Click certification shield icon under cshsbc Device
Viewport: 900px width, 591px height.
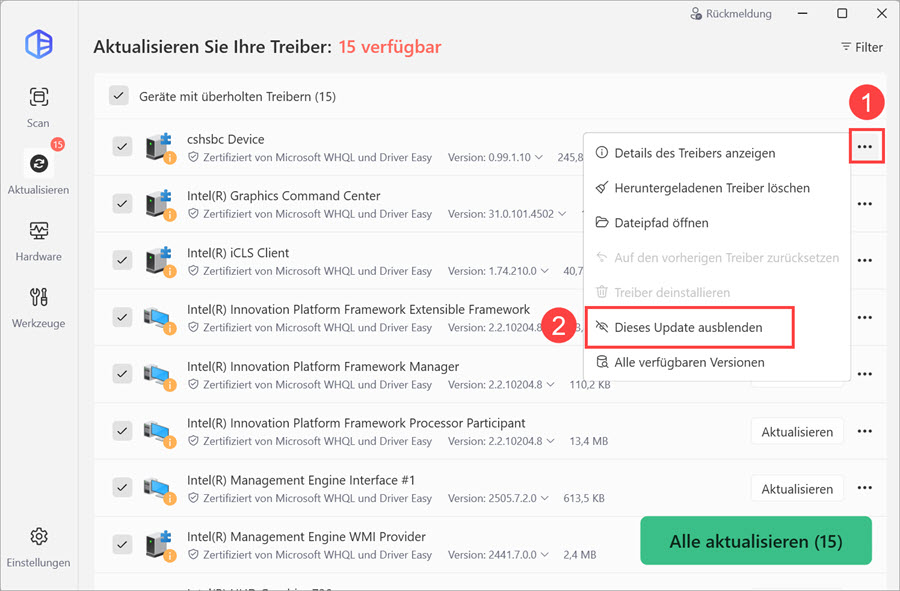tap(193, 157)
